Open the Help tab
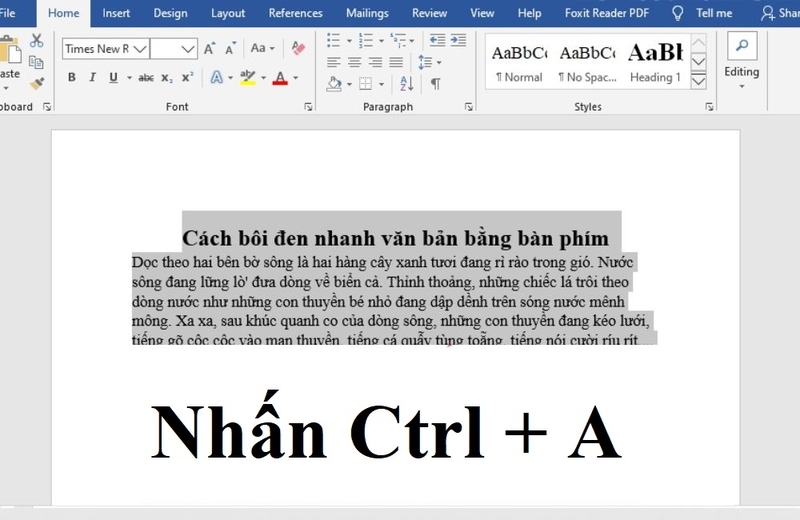 [x=529, y=13]
